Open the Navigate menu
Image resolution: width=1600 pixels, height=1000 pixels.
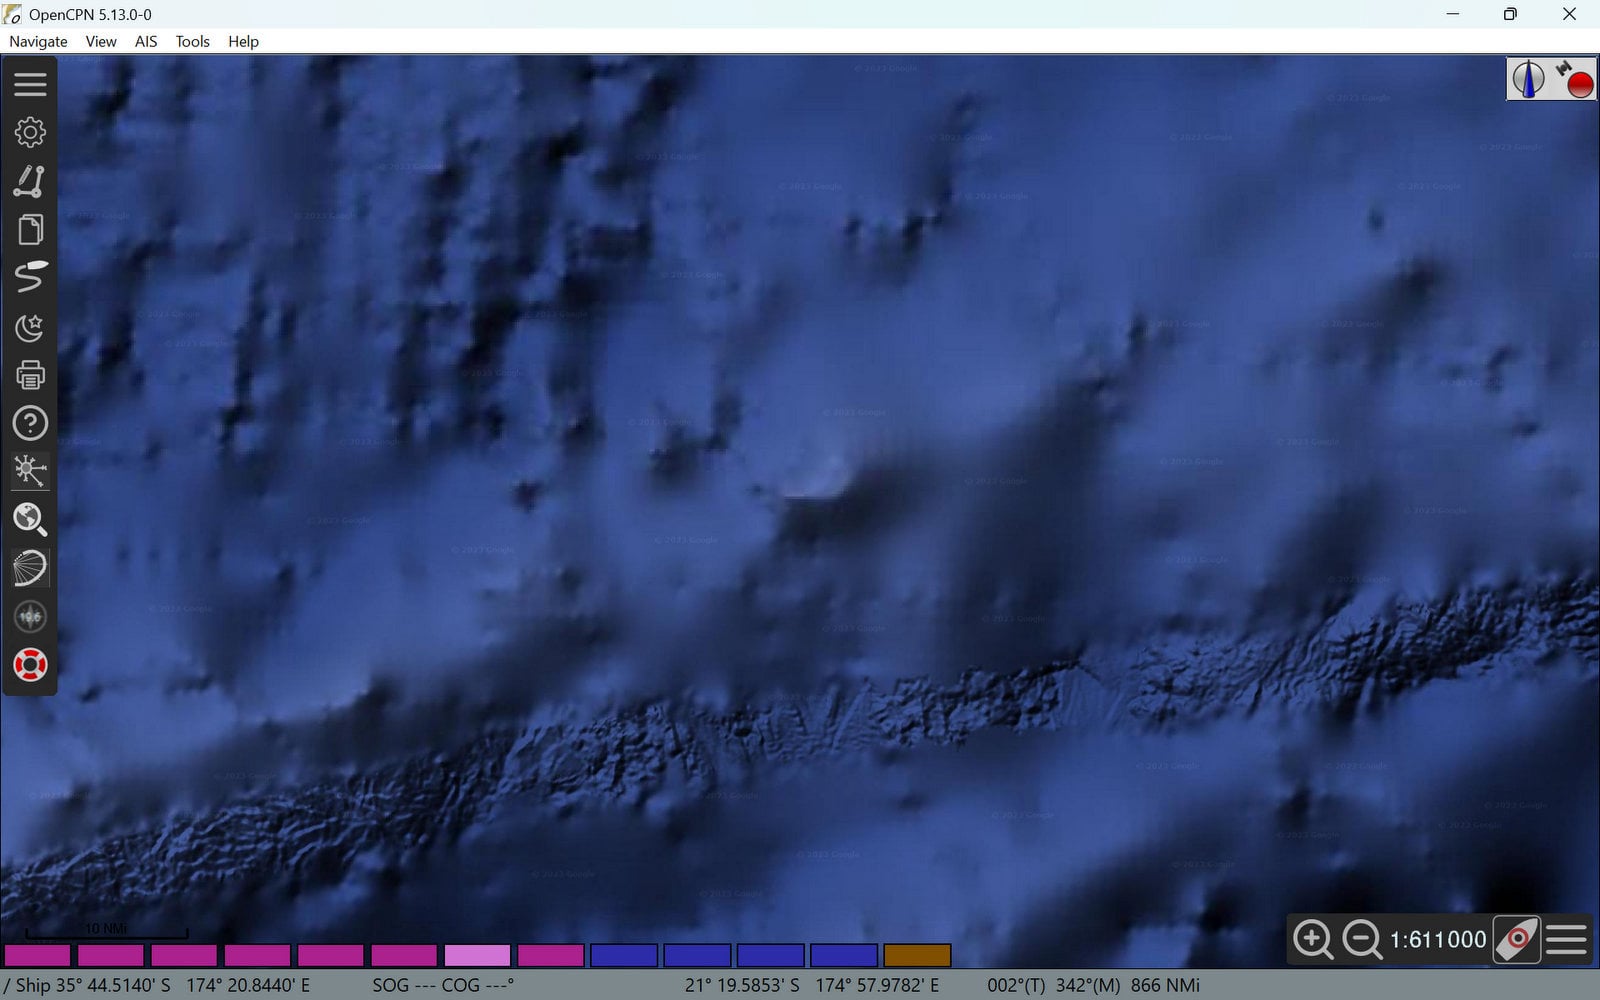tap(38, 41)
